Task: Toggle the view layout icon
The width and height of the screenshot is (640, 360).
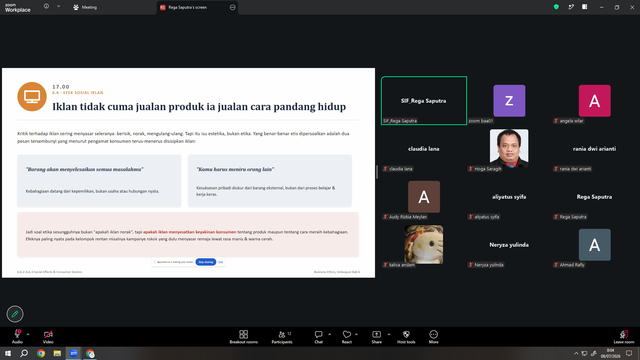Action: pyautogui.click(x=584, y=7)
